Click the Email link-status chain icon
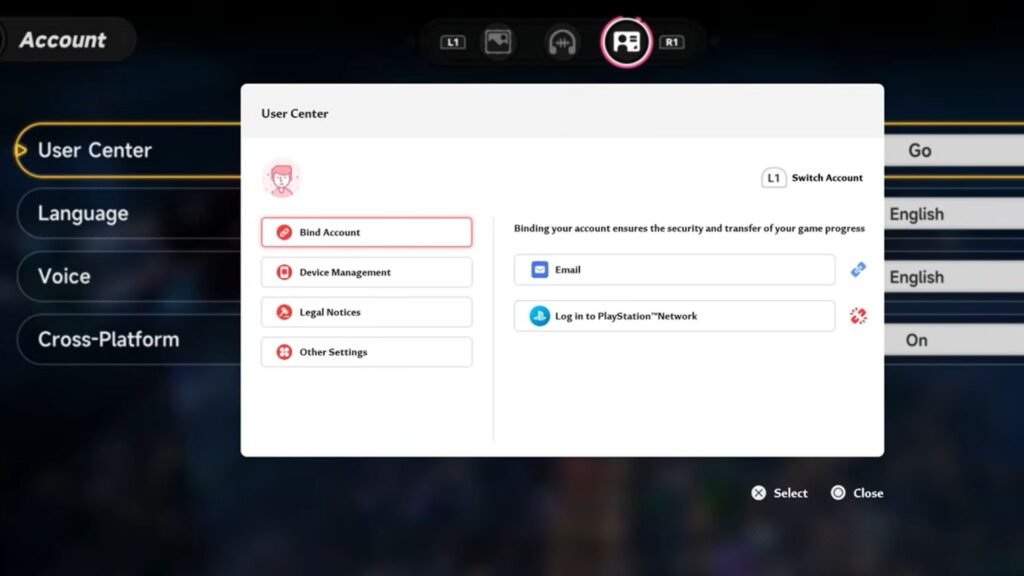This screenshot has width=1024, height=576. [x=857, y=270]
